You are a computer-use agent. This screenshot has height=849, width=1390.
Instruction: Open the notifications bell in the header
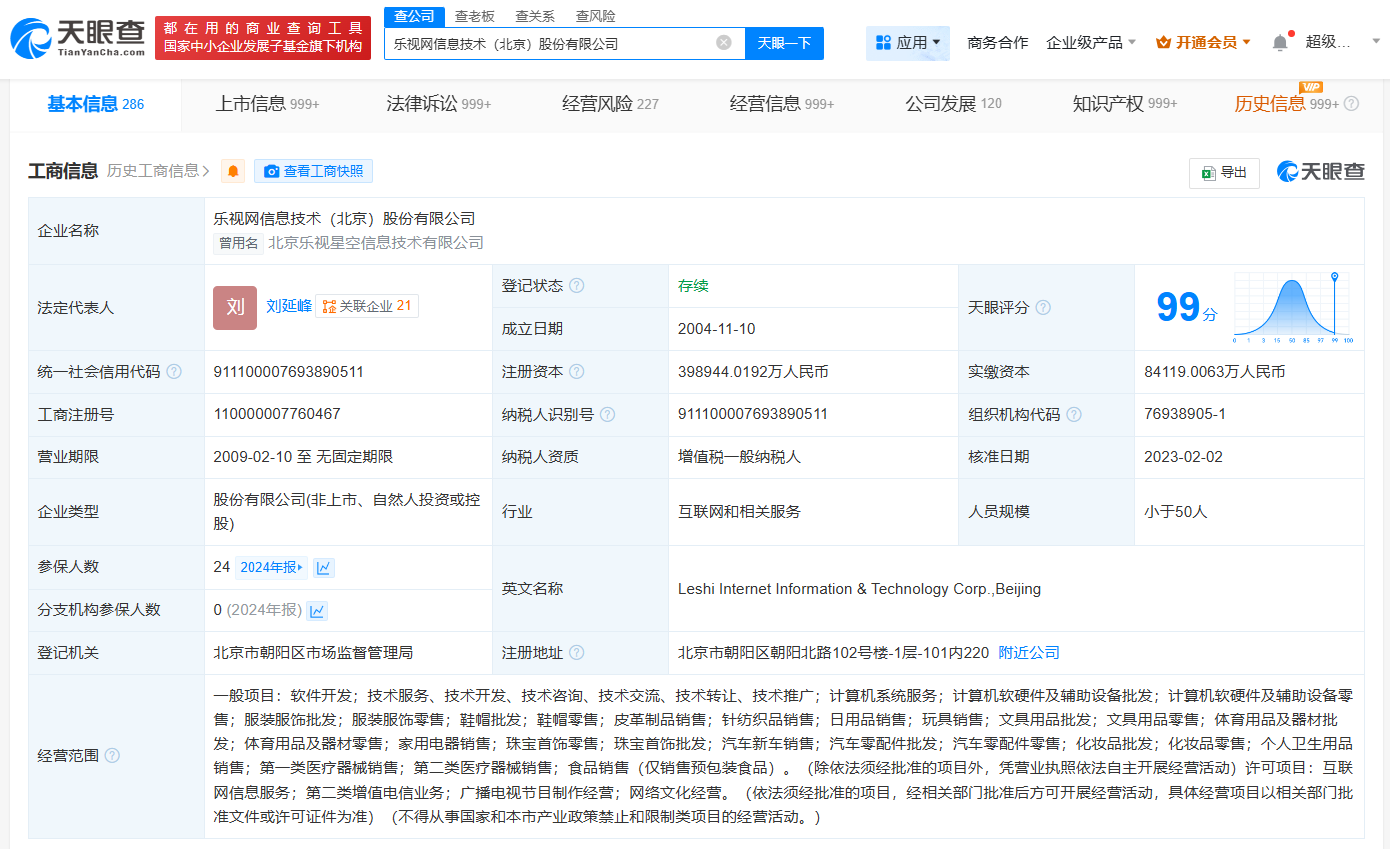pyautogui.click(x=1280, y=42)
